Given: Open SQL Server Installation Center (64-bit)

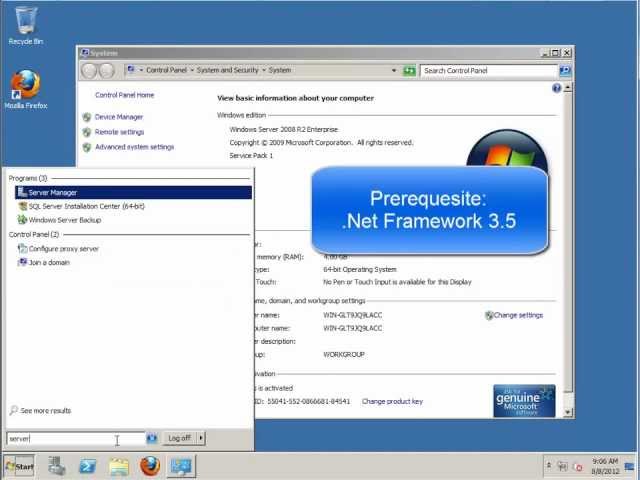Looking at the screenshot, I should coord(87,207).
